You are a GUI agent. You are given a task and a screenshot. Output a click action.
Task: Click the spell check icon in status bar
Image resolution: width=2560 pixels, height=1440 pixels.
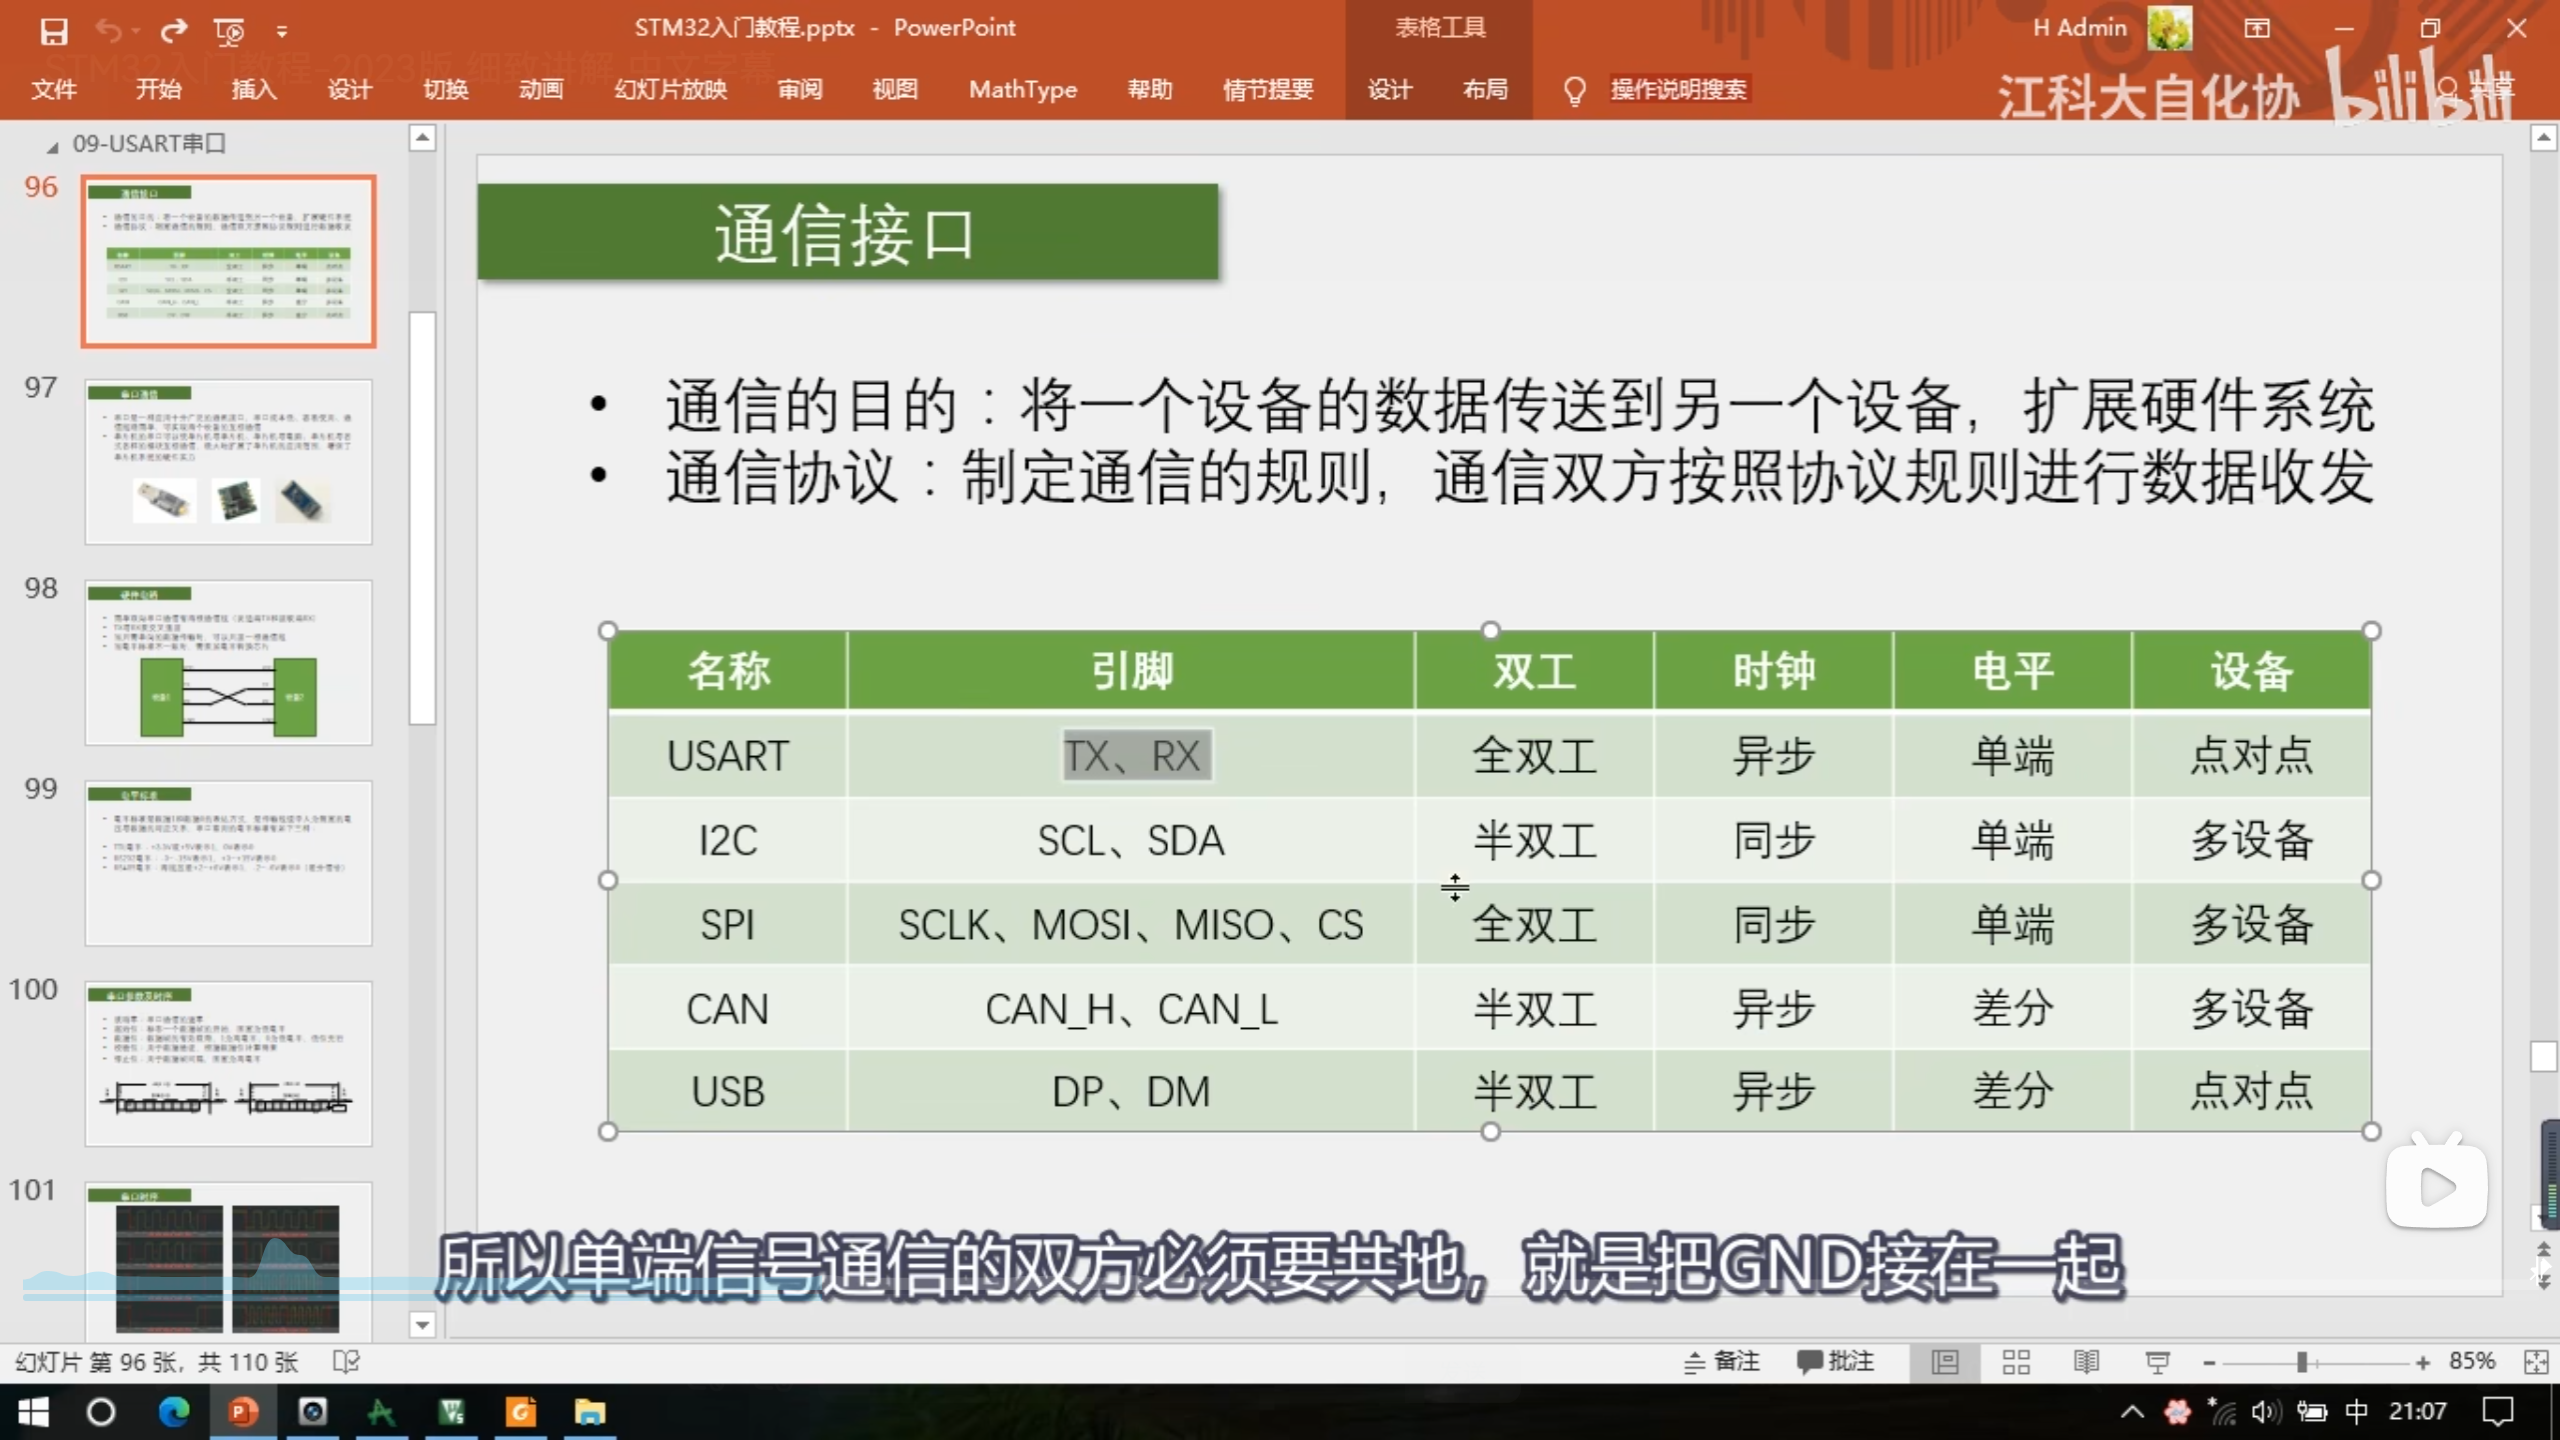346,1362
